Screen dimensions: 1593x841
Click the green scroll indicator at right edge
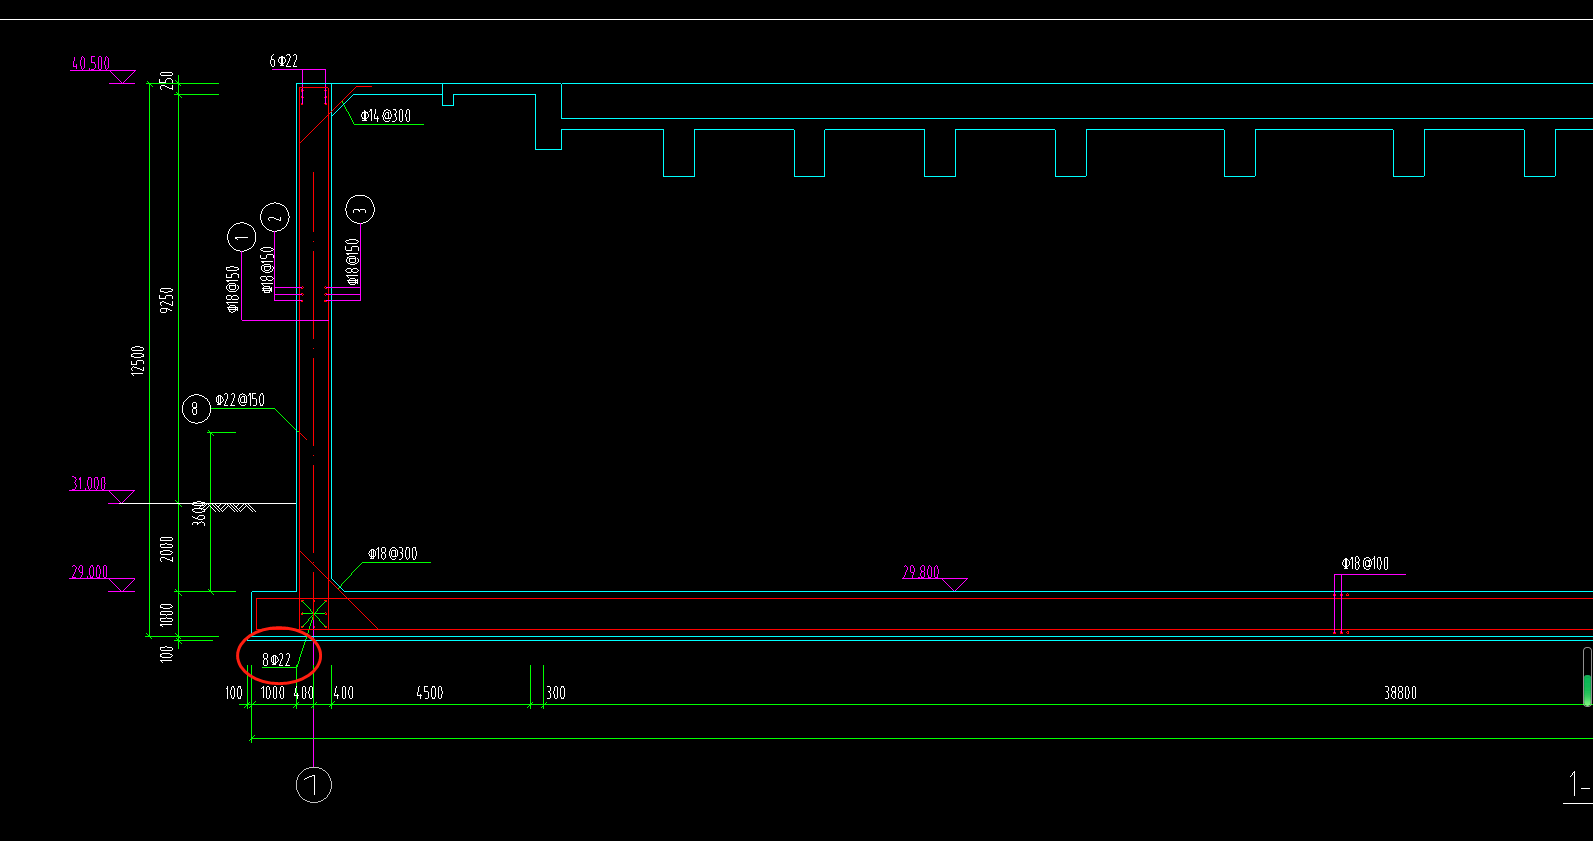tap(1587, 690)
